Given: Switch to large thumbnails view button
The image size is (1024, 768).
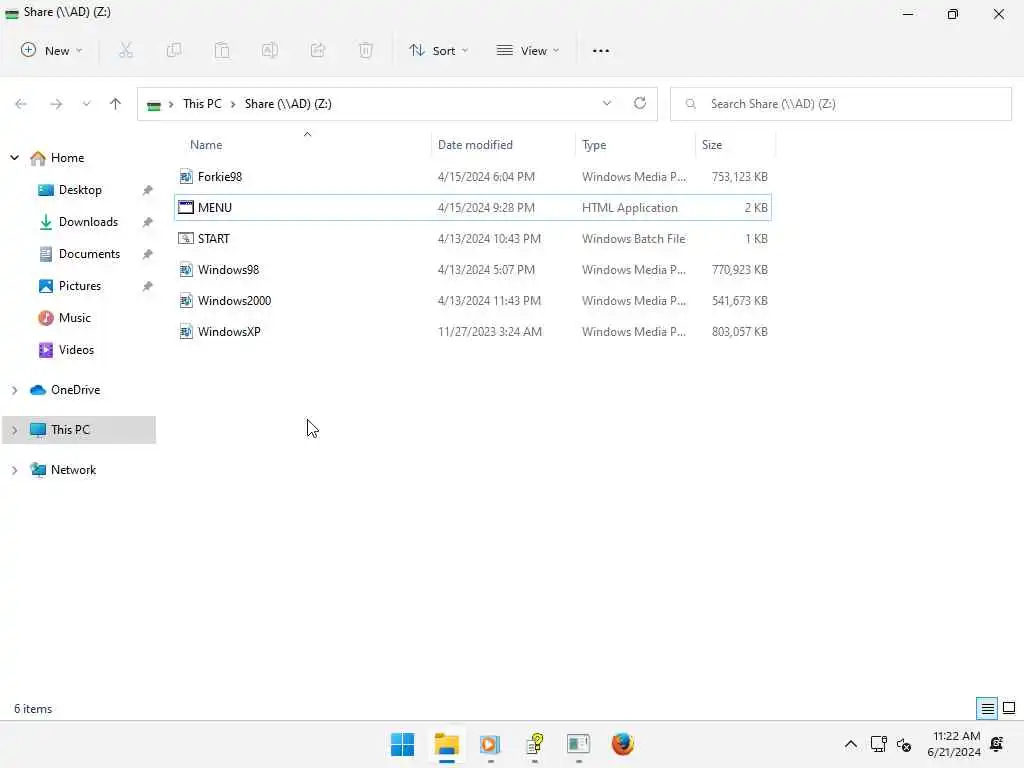Looking at the screenshot, I should (x=1009, y=708).
